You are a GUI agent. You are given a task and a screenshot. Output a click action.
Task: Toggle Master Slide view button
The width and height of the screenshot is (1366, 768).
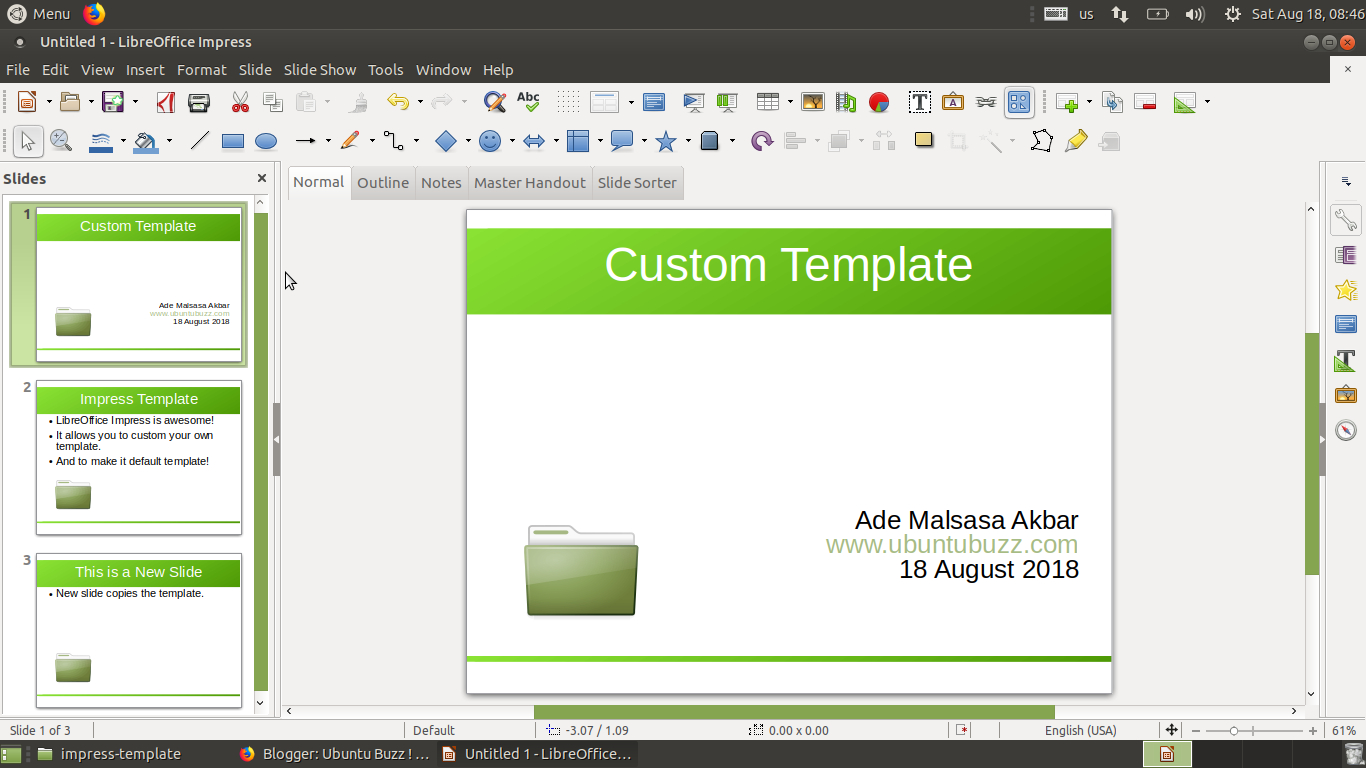coord(654,102)
